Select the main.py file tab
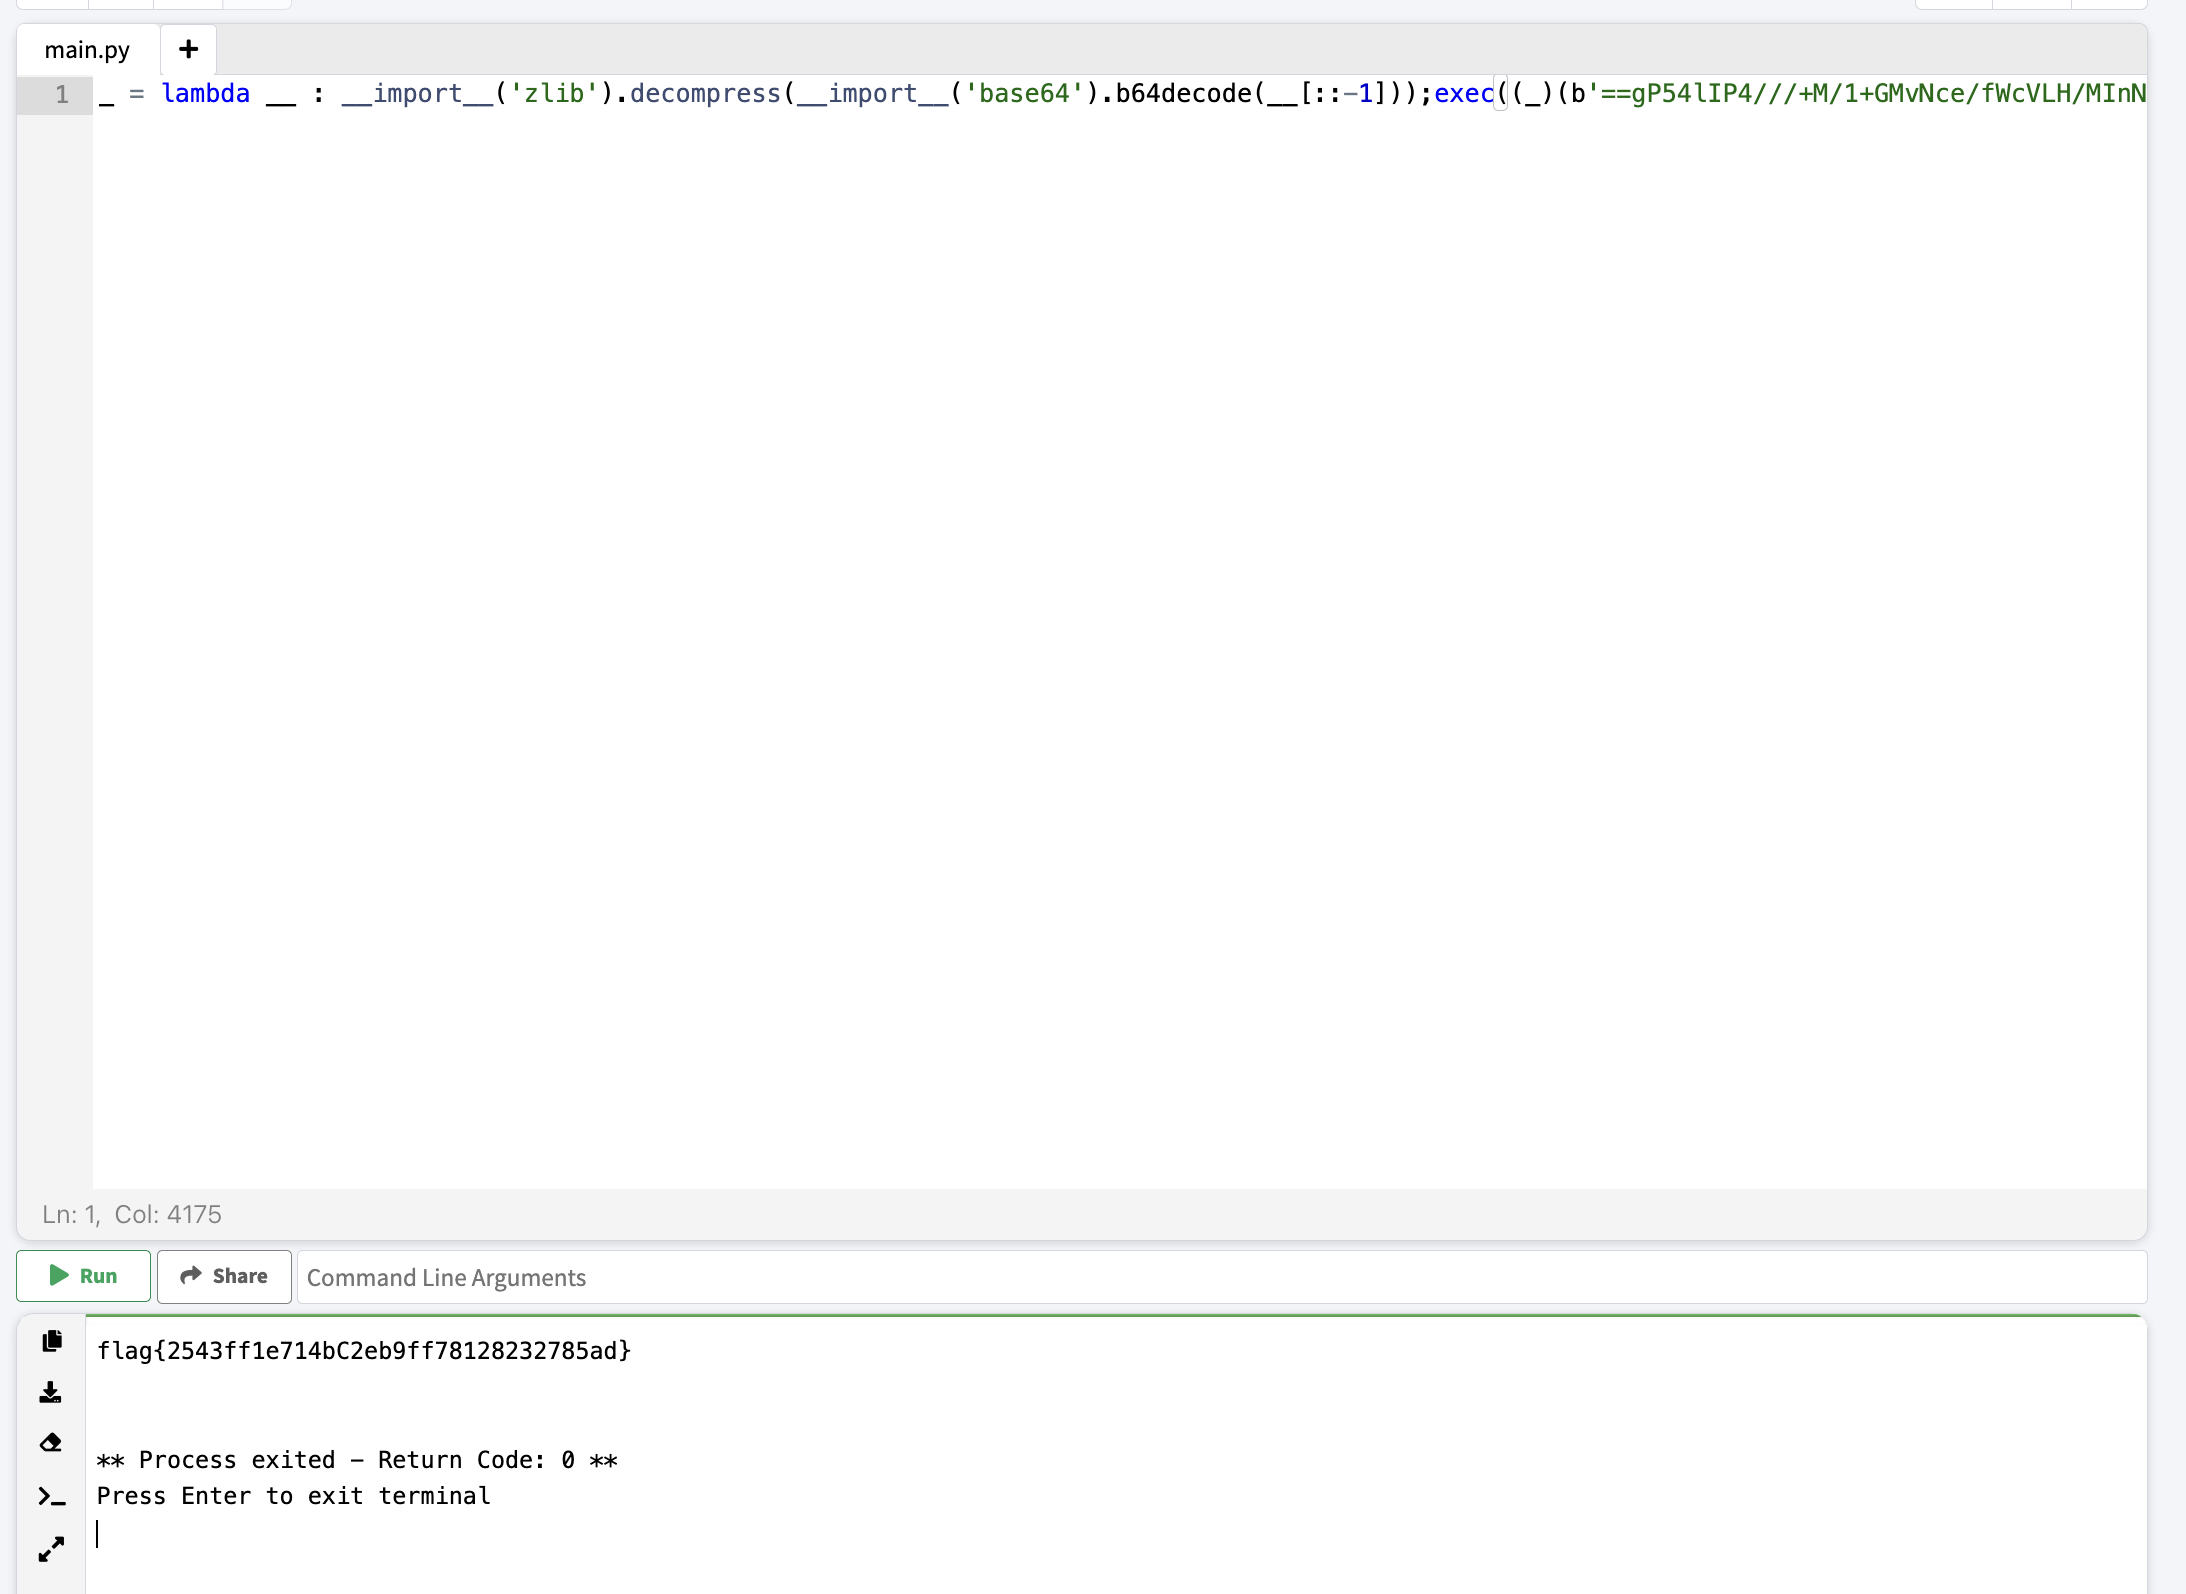 click(87, 50)
